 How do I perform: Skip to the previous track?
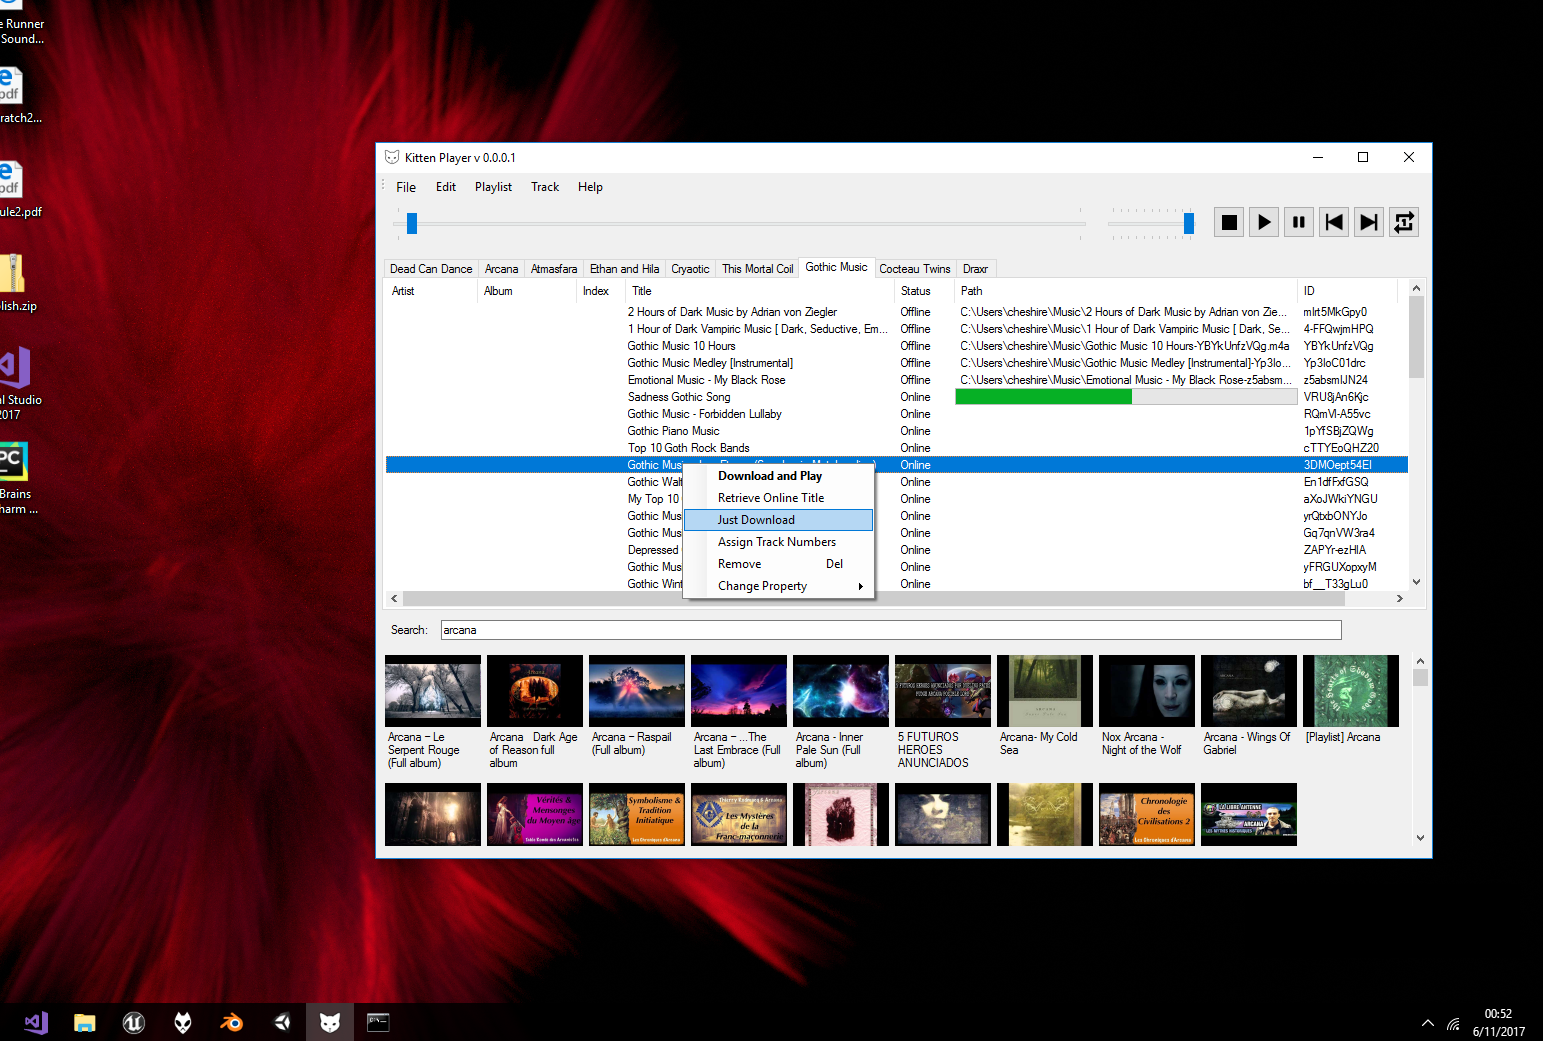click(x=1334, y=222)
